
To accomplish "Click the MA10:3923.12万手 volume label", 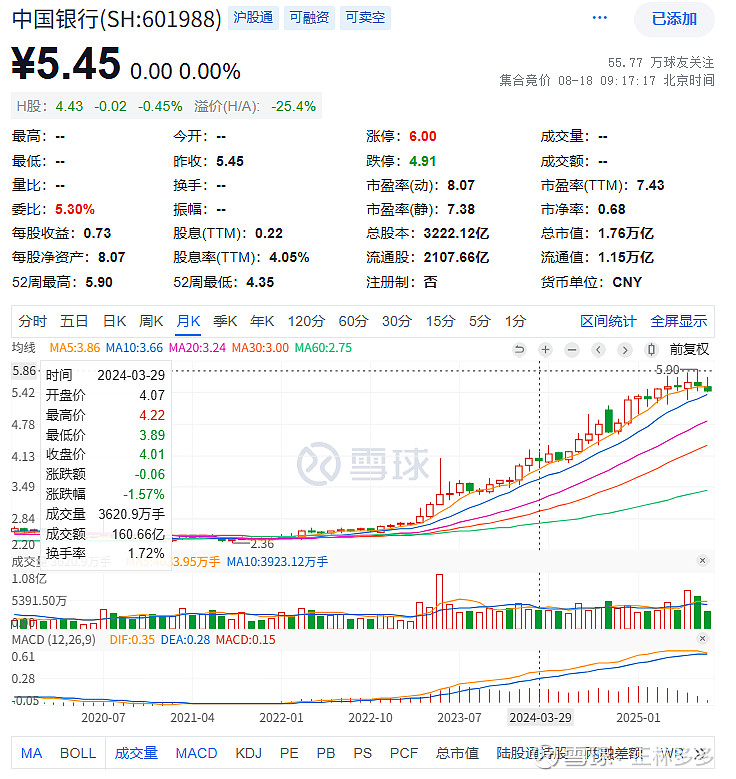I will 277,562.
